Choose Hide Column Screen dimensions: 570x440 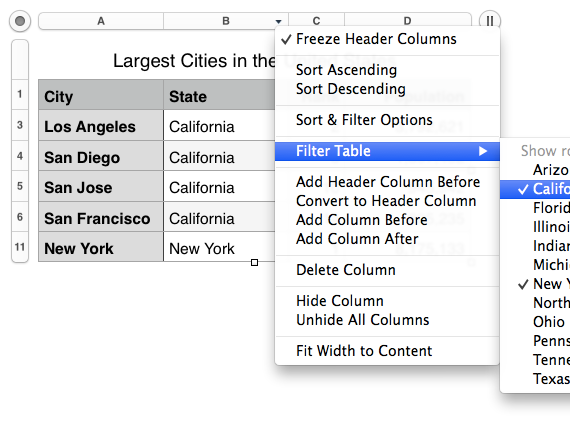click(340, 301)
